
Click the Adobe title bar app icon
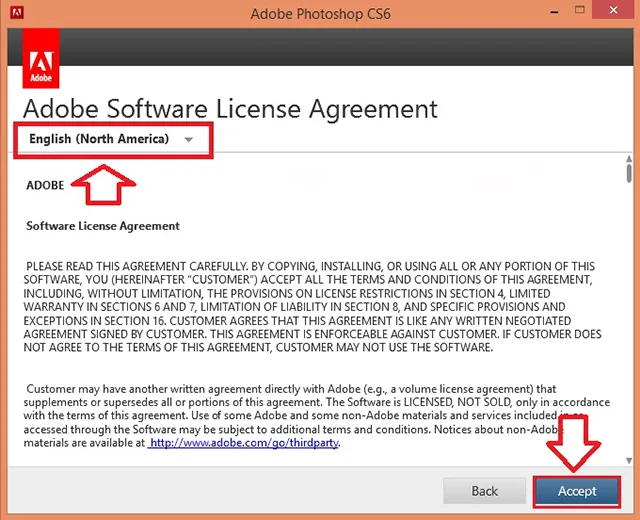click(17, 13)
